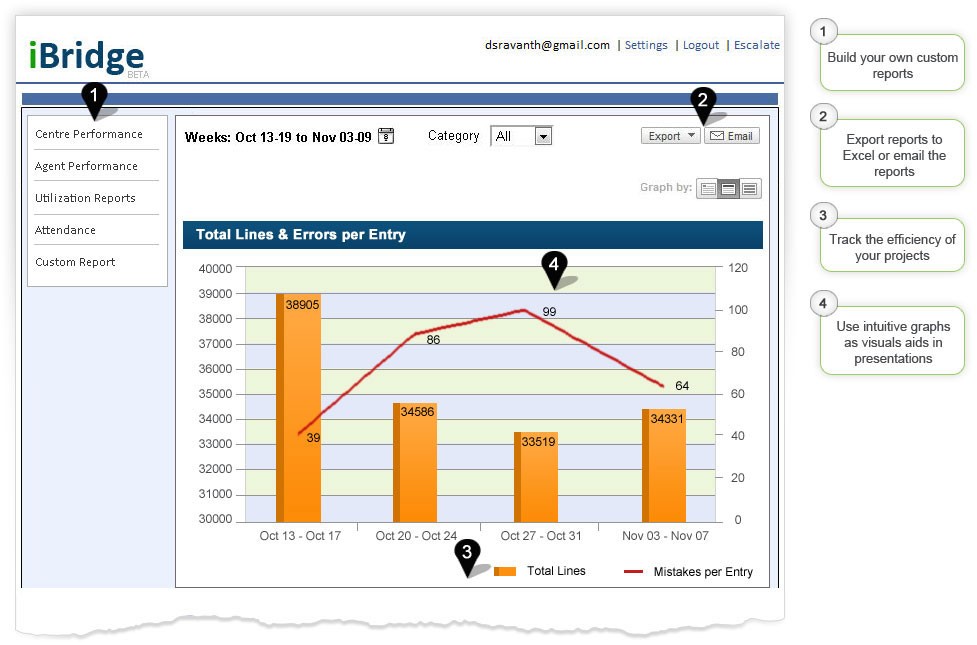Screen dimensions: 977x645
Task: Click callout marker 3 pin
Action: point(467,554)
